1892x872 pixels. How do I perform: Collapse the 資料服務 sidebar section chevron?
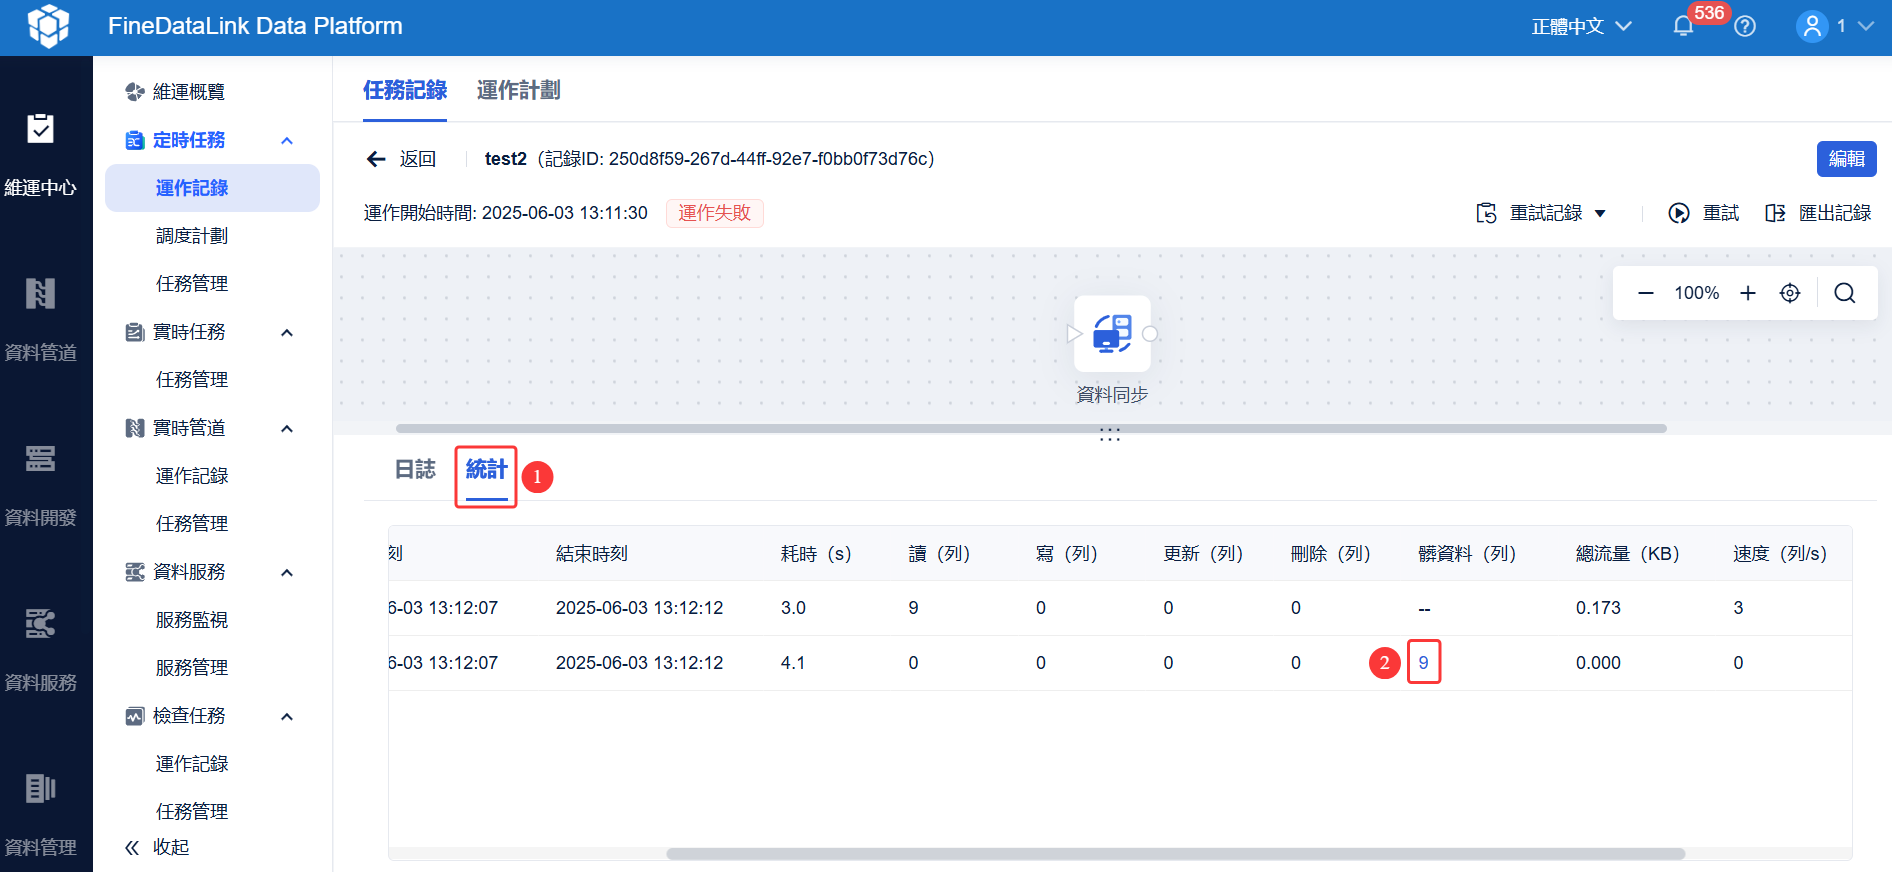point(287,573)
